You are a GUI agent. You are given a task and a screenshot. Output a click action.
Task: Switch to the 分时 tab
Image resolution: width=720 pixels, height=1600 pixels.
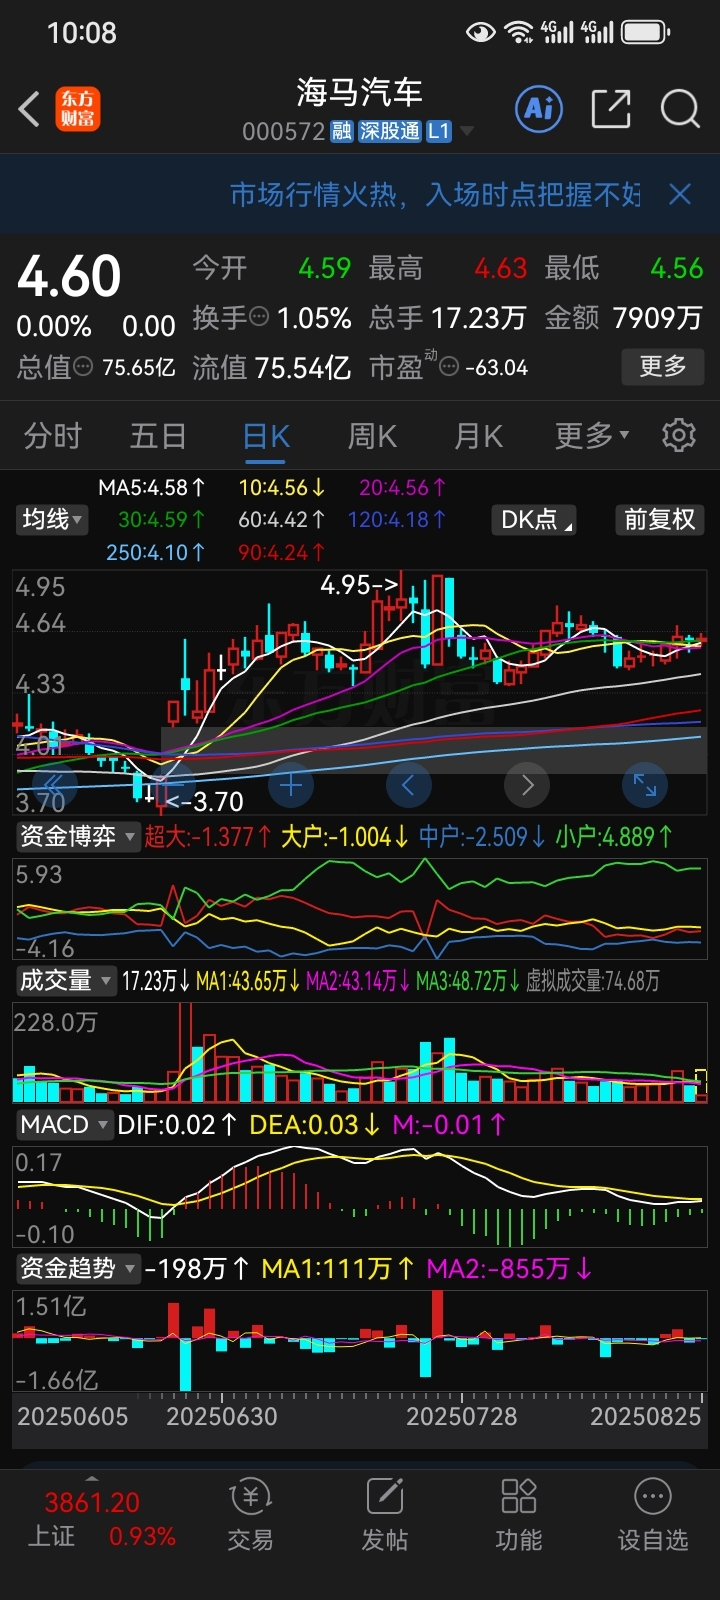[x=53, y=436]
